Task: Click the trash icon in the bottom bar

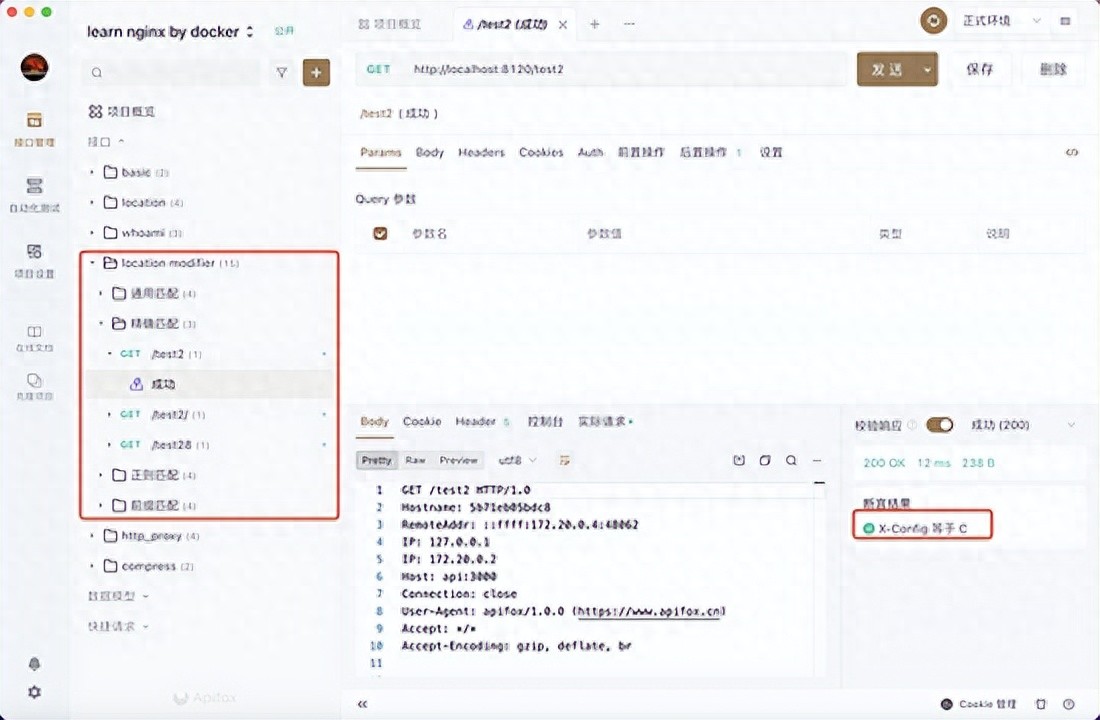Action: click(x=1041, y=704)
